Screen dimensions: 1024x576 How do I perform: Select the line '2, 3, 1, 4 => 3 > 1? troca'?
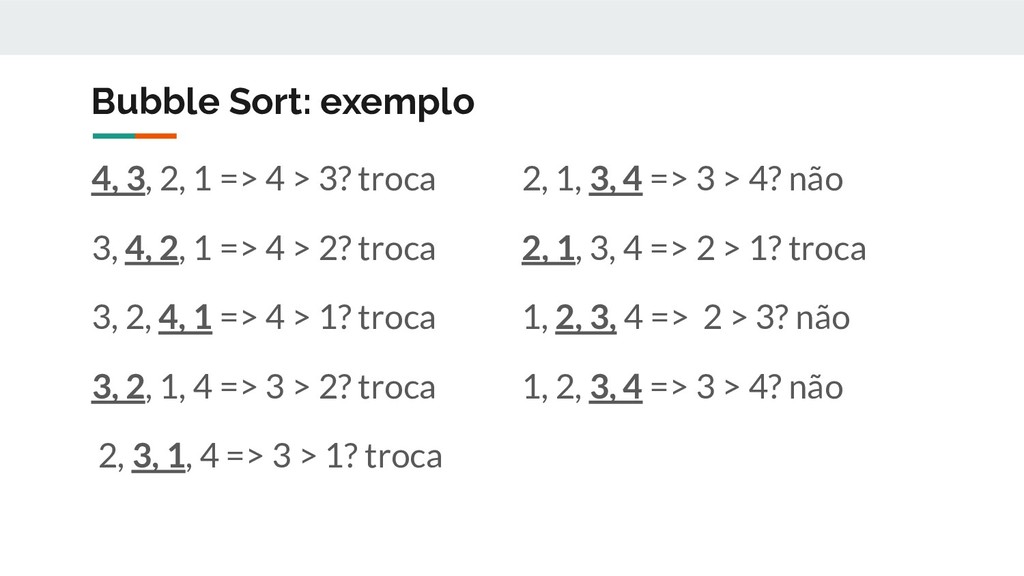270,456
